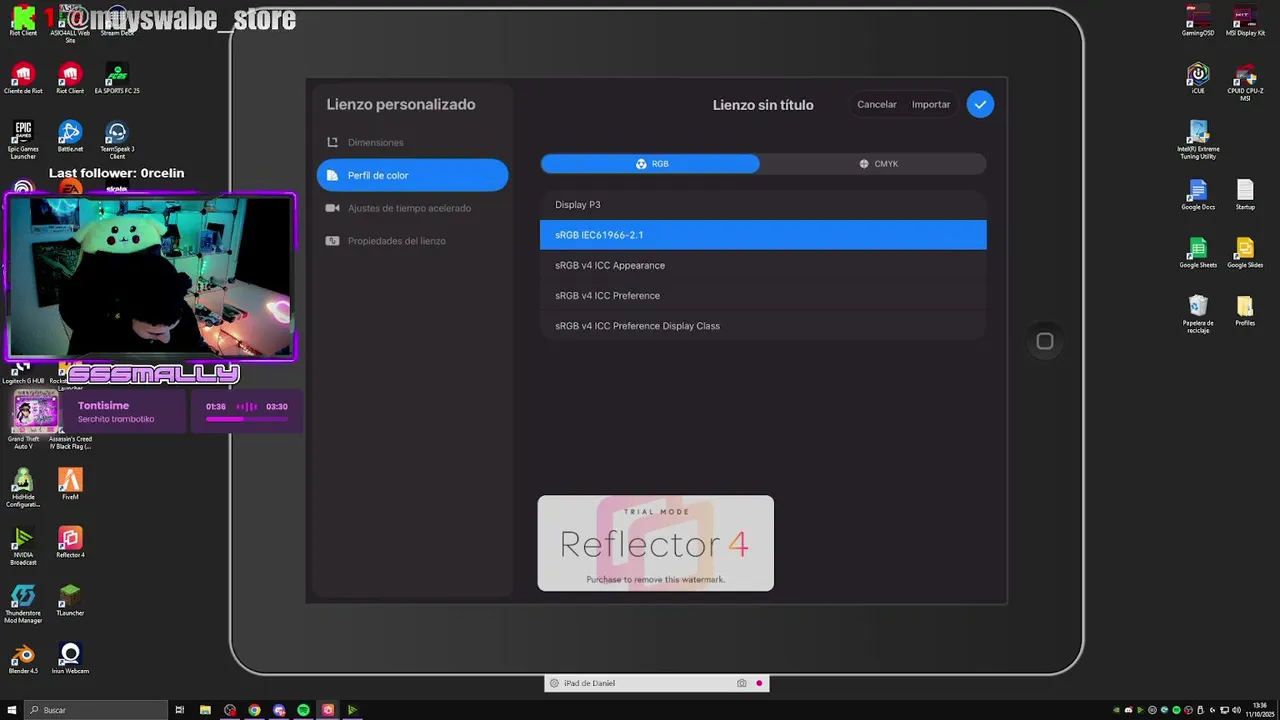Choose the Display P3 color profile
This screenshot has height=720, width=1280.
pyautogui.click(x=763, y=204)
